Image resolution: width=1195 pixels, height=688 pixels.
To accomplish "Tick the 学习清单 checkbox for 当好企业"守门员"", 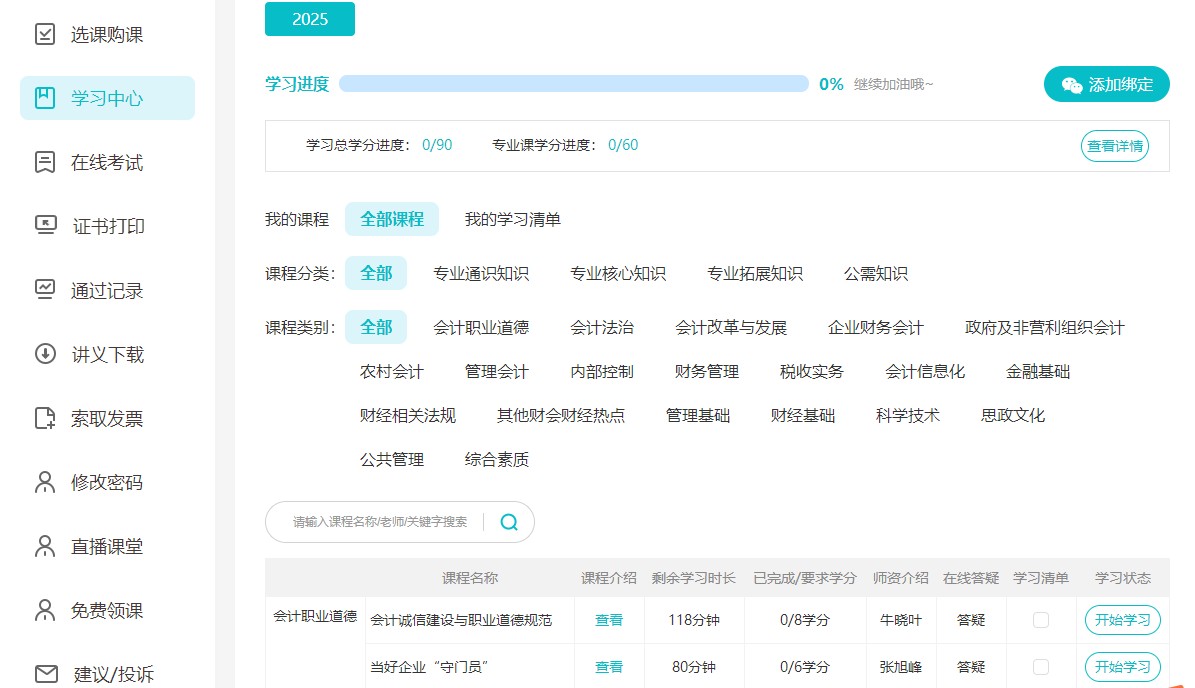I will click(x=1040, y=666).
